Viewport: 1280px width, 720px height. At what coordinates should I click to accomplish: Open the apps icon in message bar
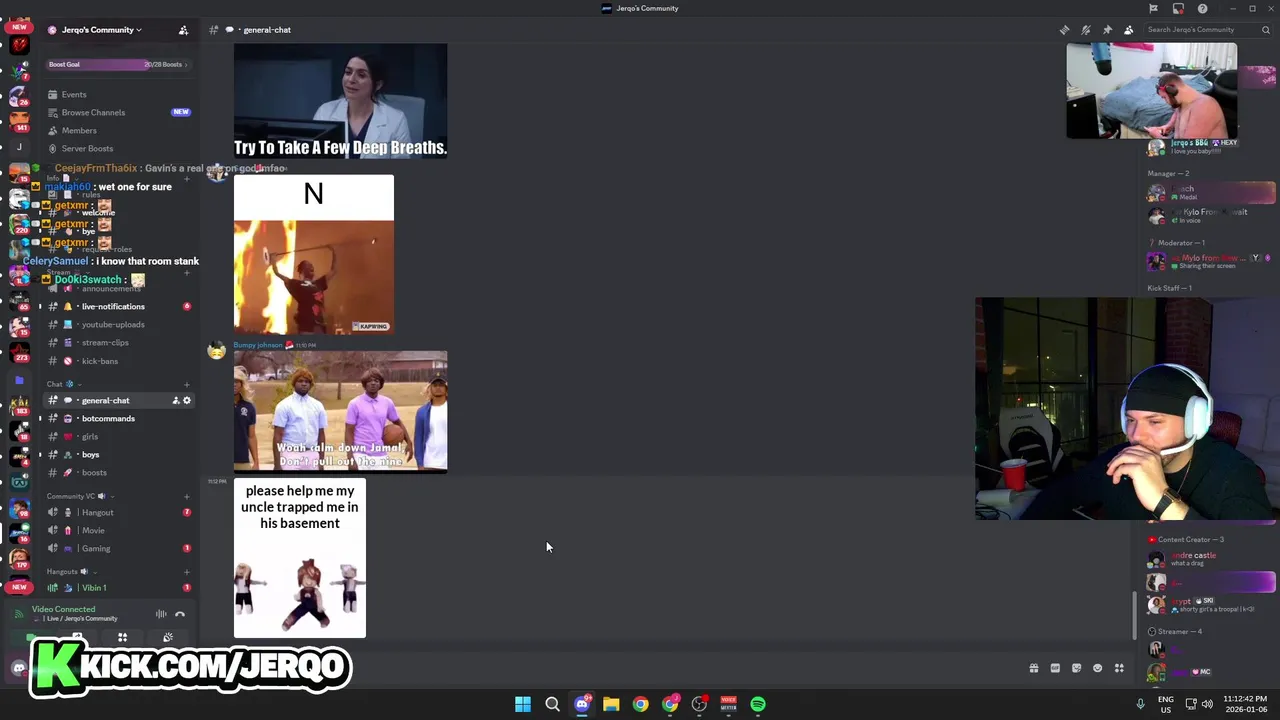(1119, 668)
